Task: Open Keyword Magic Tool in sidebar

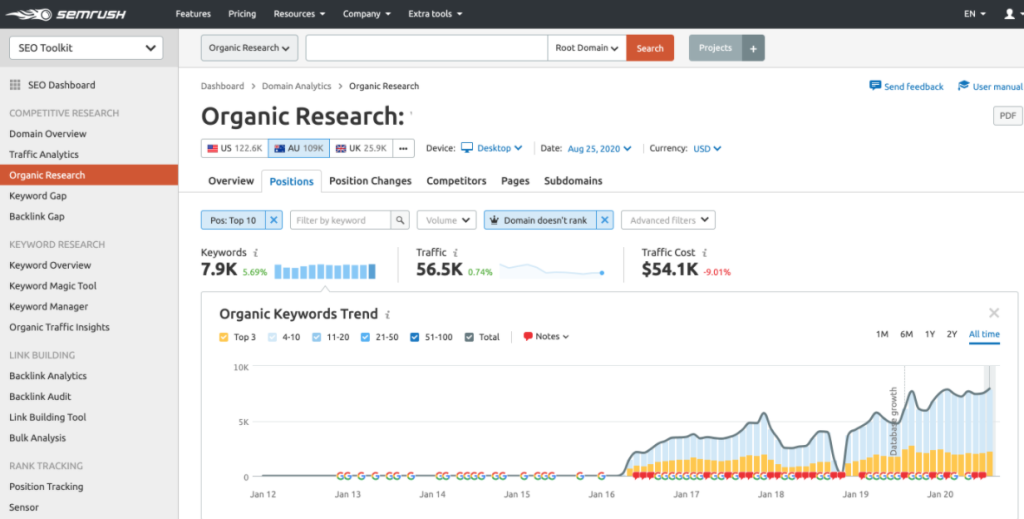Action: pyautogui.click(x=53, y=286)
